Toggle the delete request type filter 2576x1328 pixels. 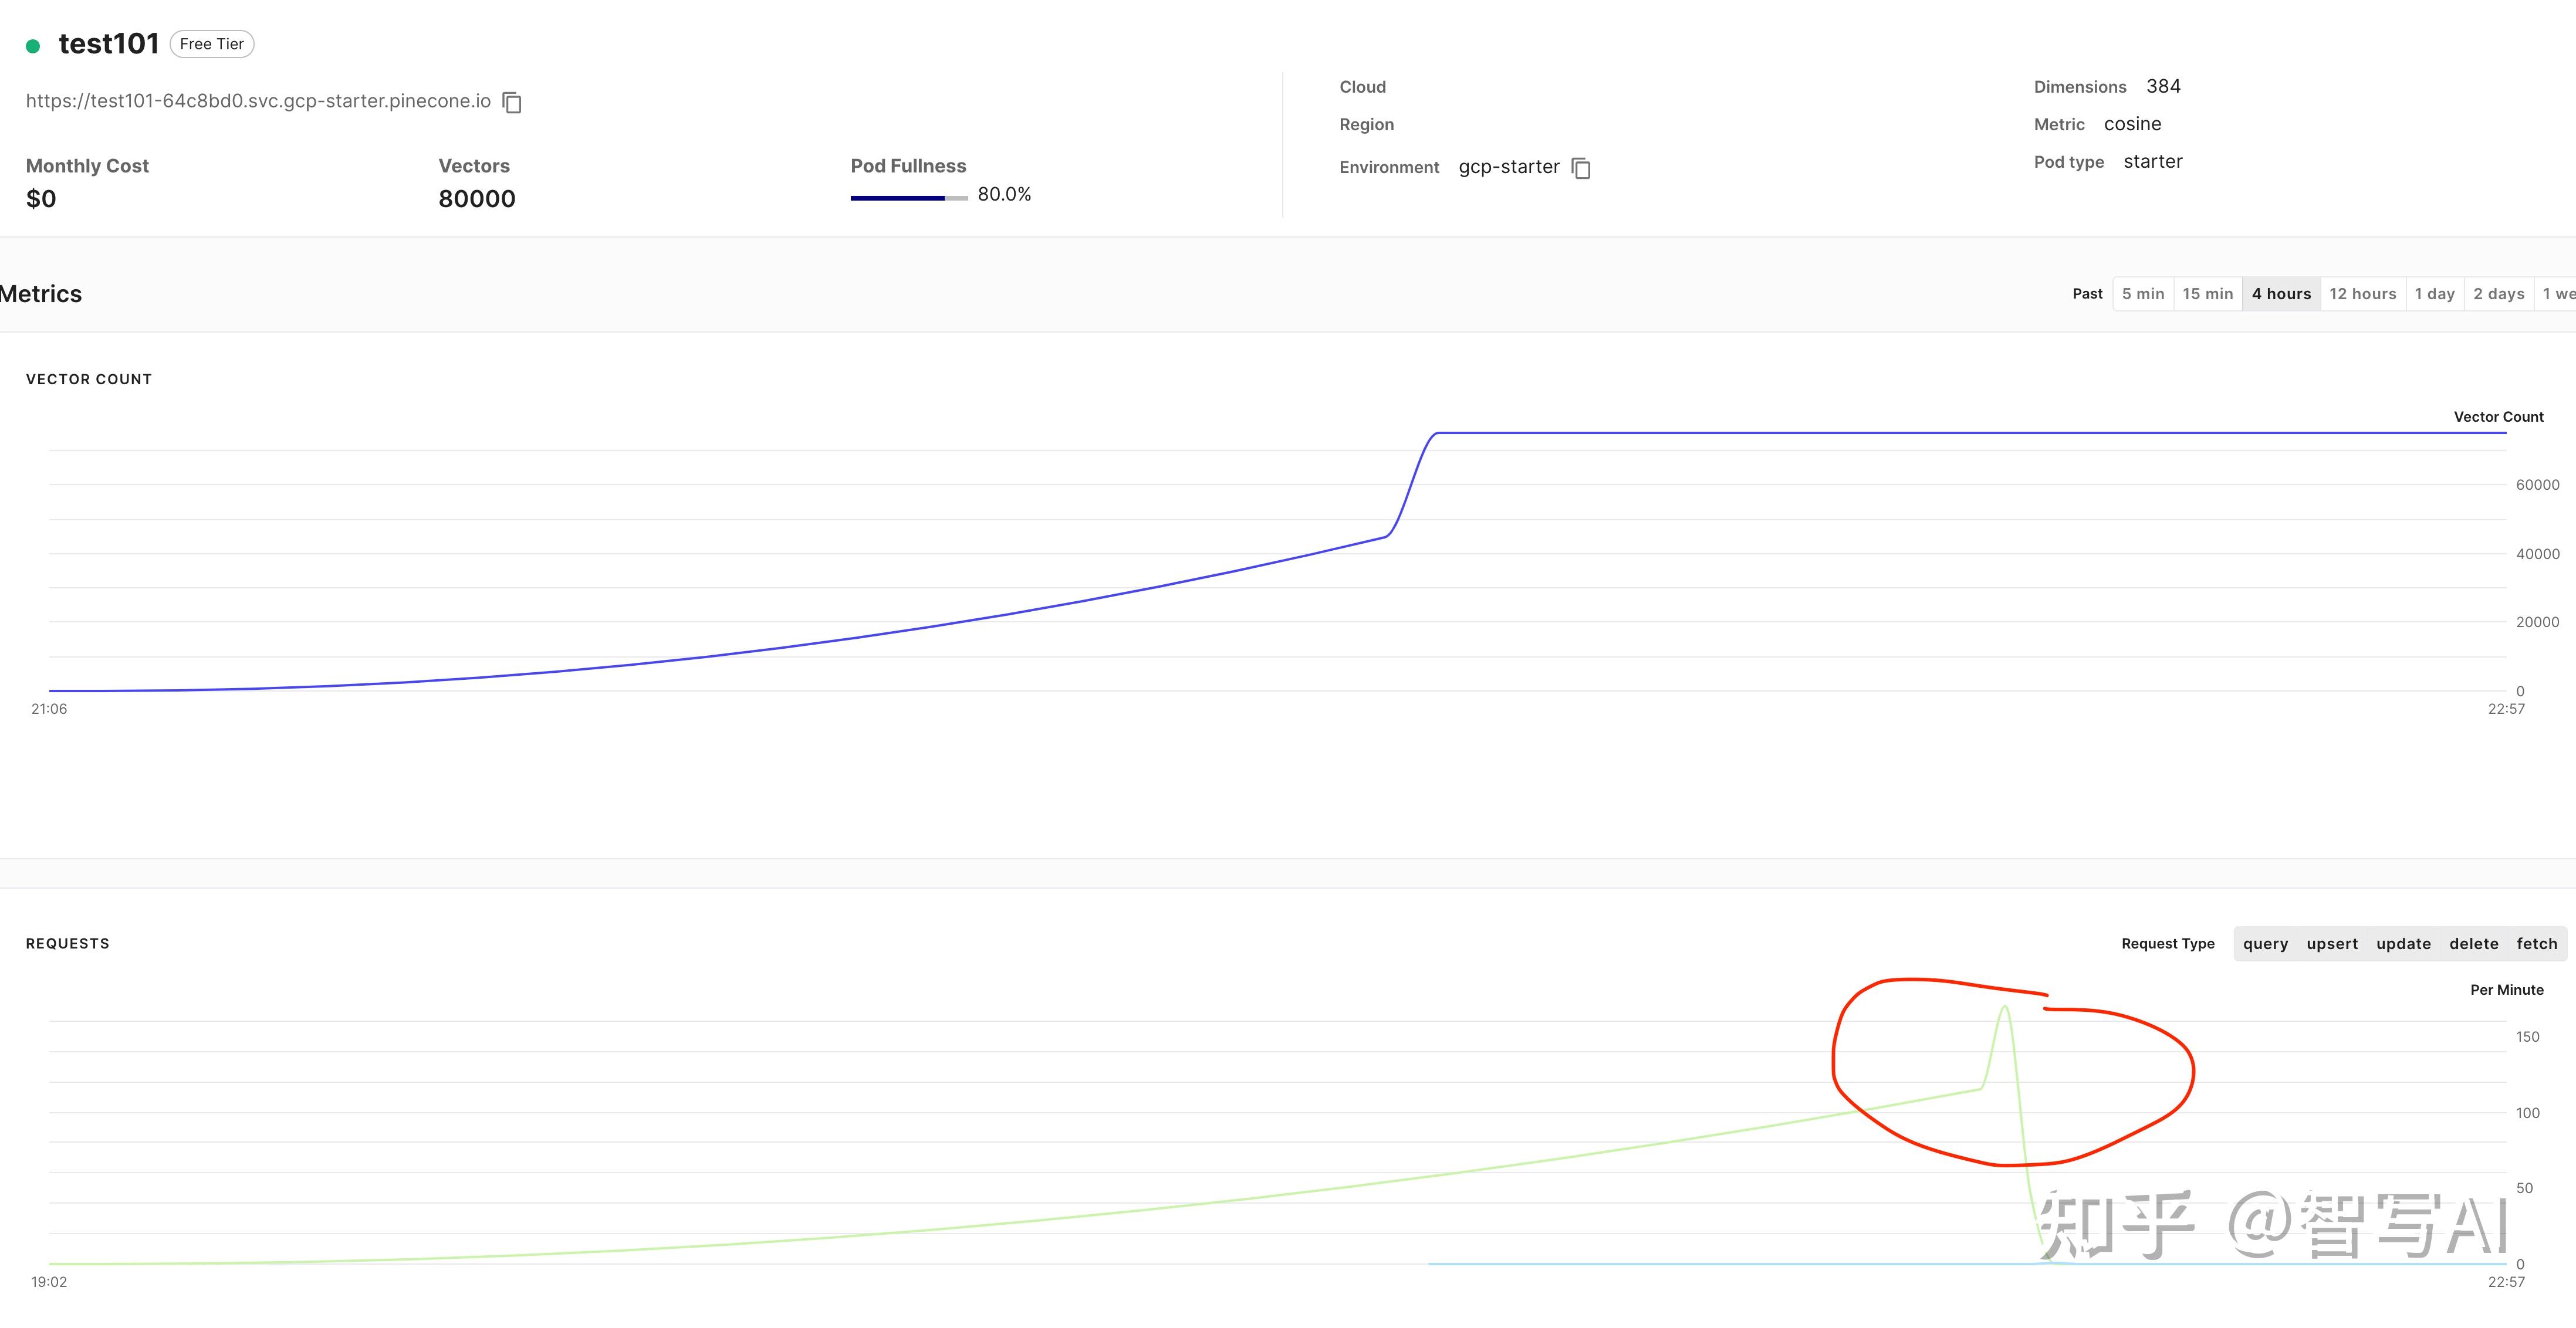(x=2473, y=944)
